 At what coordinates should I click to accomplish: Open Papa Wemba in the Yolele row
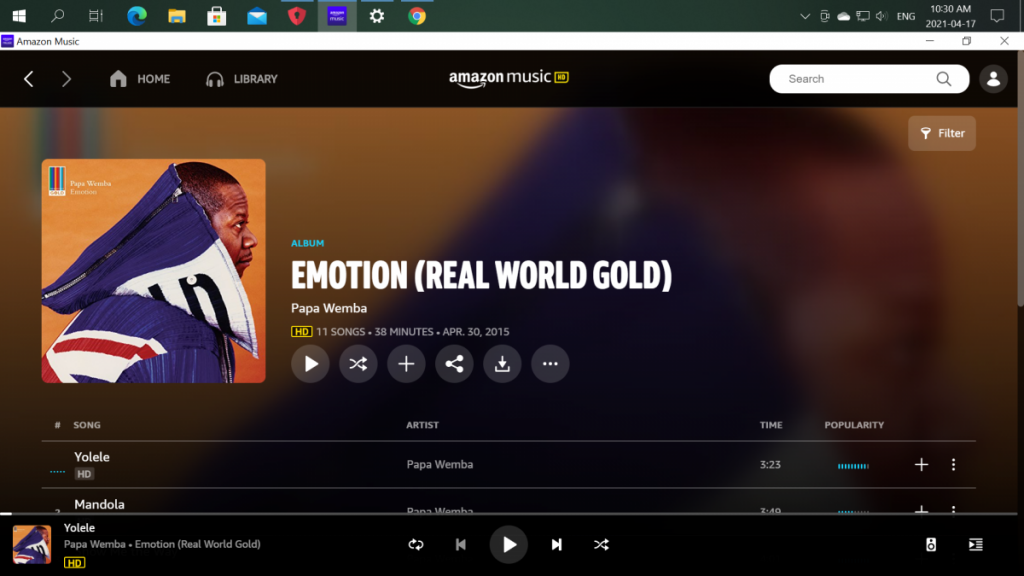pyautogui.click(x=440, y=464)
